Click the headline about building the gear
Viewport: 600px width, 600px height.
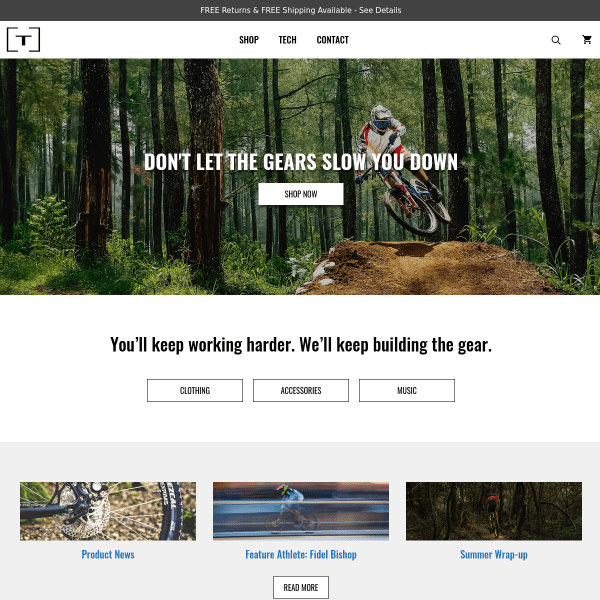point(301,344)
